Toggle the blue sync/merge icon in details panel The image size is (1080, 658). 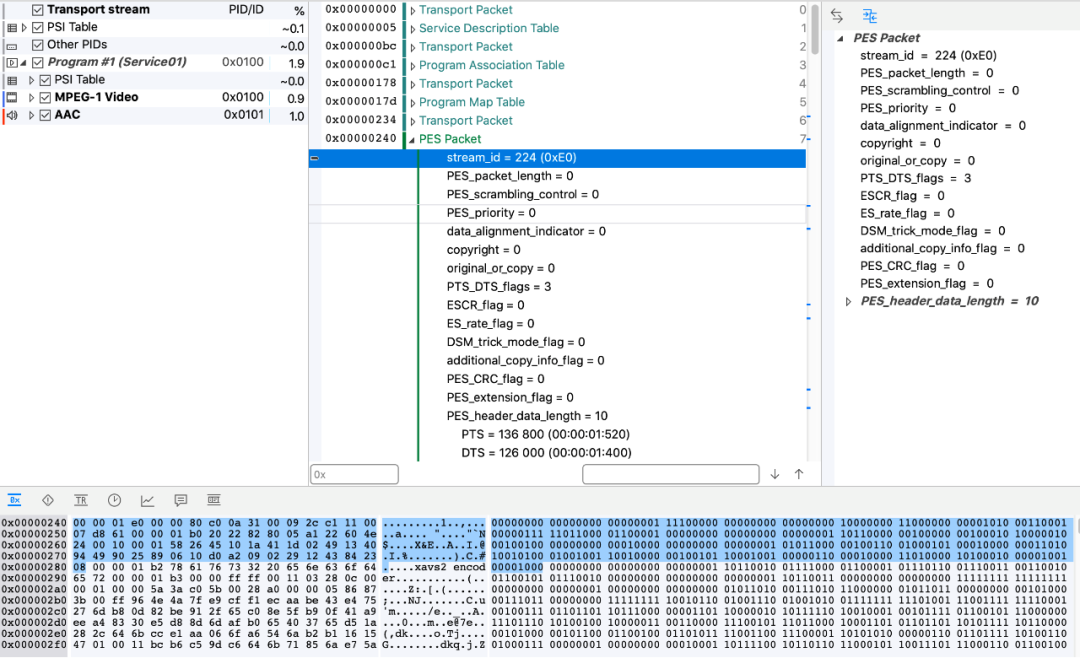869,16
